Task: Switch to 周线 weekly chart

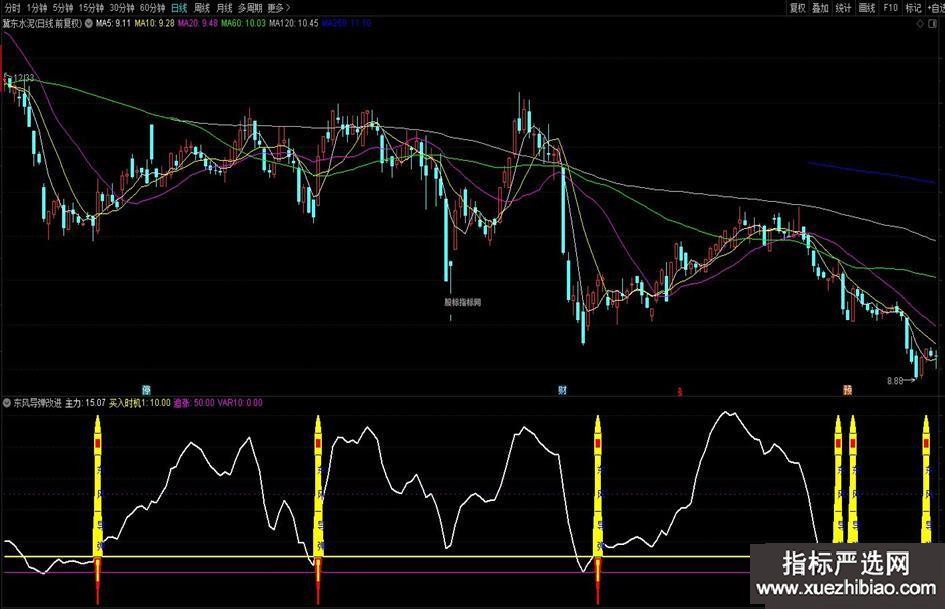Action: point(201,8)
